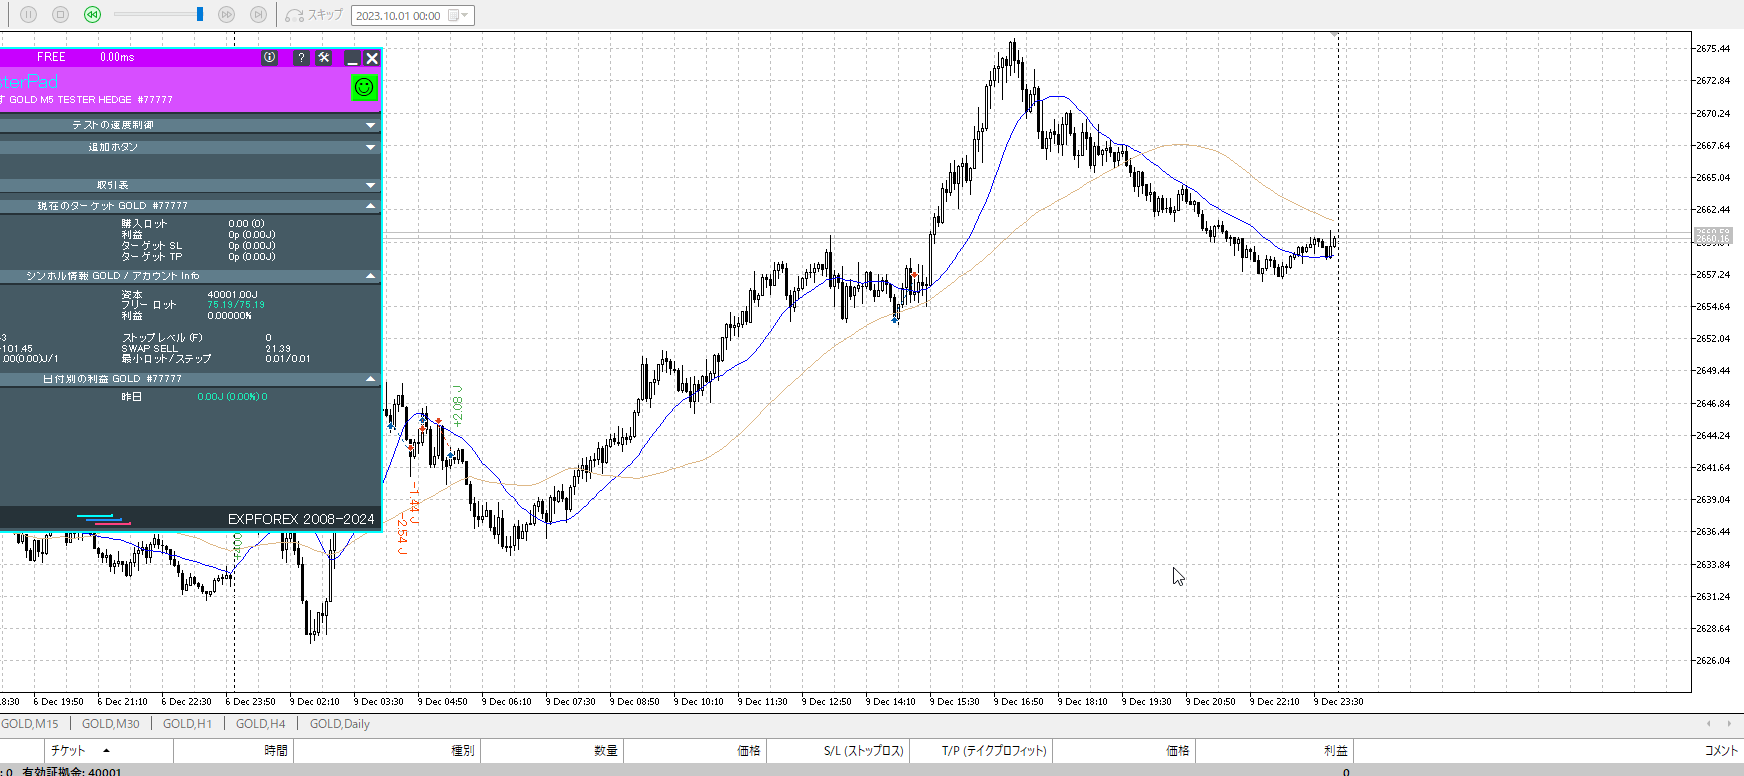Image resolution: width=1744 pixels, height=776 pixels.
Task: Click the fast-forward speed button
Action: coord(226,15)
